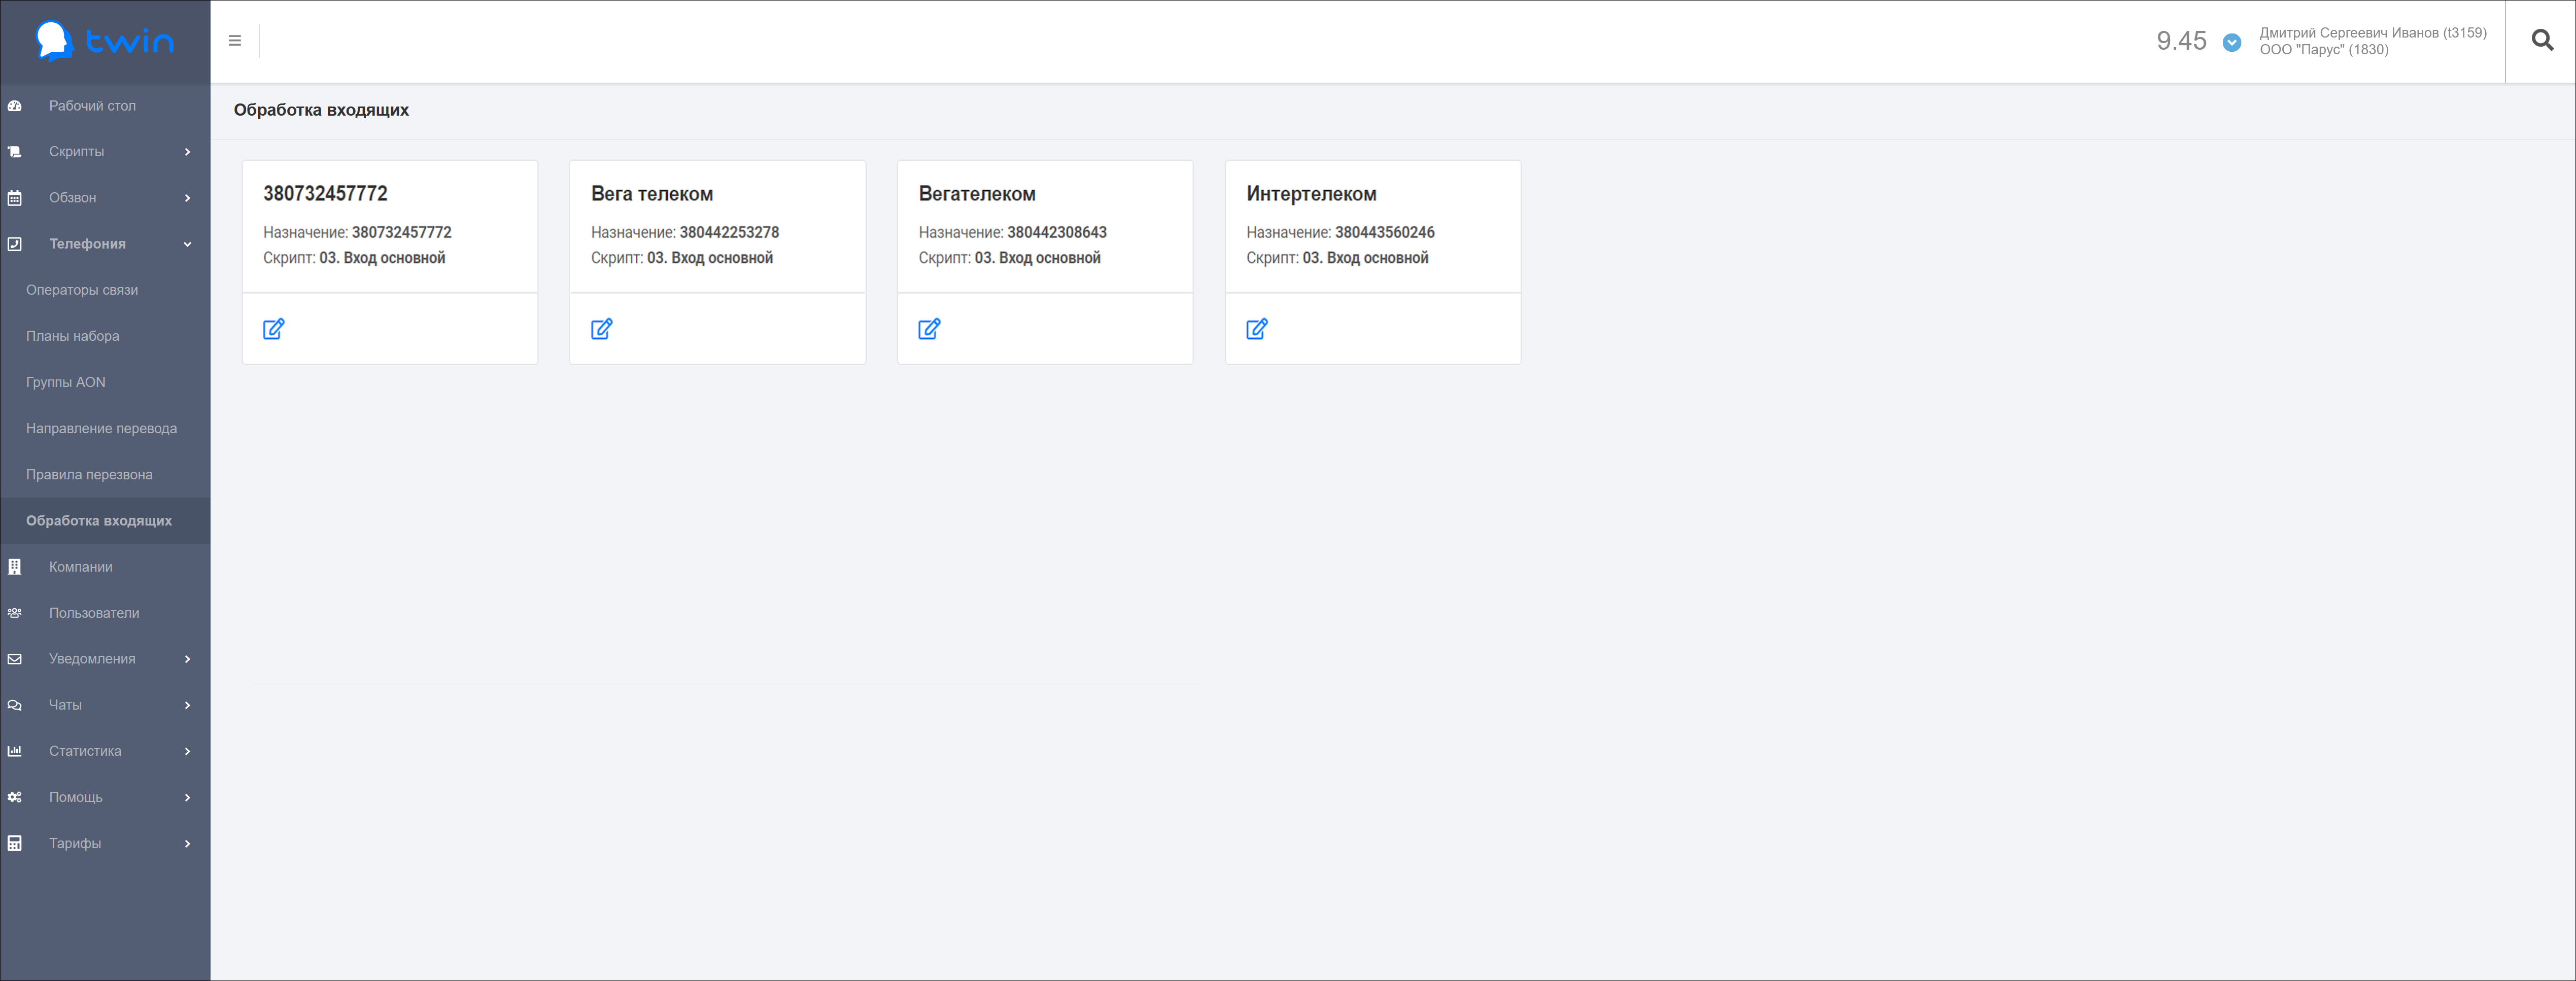This screenshot has height=981, width=2576.
Task: Click the Пользователи users icon
Action: (x=15, y=613)
